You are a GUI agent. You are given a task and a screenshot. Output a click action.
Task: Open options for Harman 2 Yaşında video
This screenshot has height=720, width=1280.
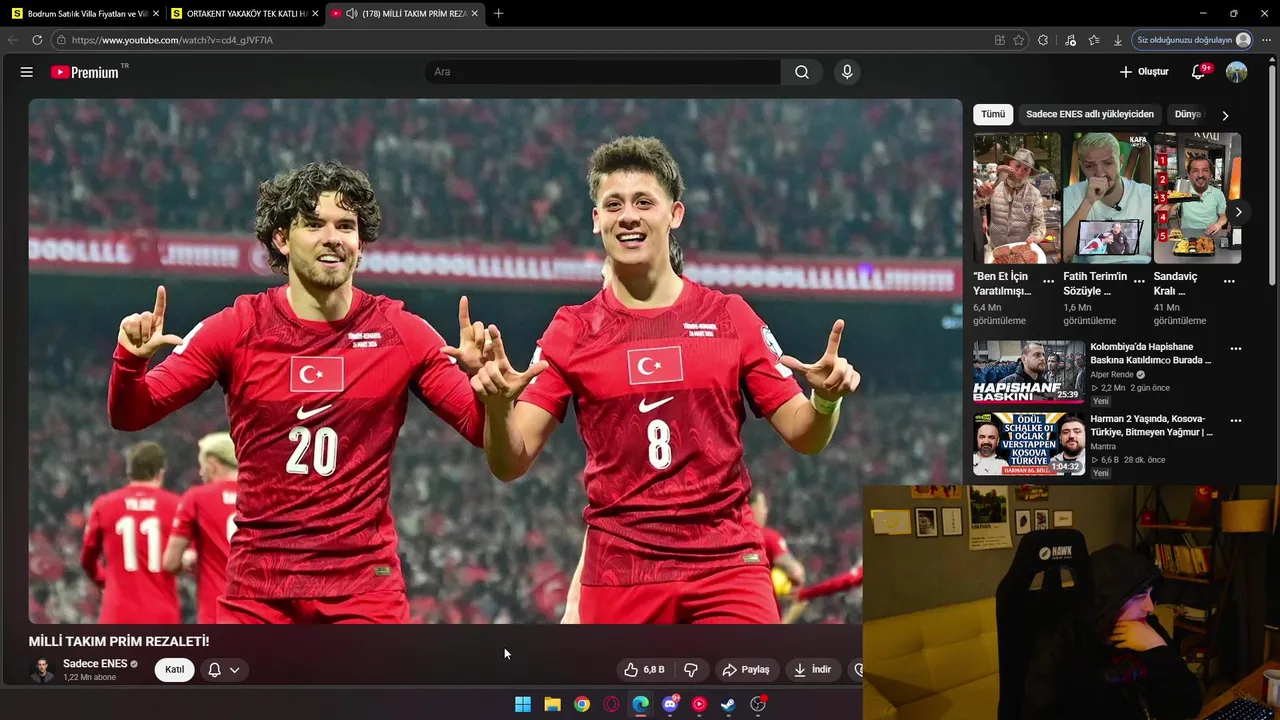(x=1236, y=421)
